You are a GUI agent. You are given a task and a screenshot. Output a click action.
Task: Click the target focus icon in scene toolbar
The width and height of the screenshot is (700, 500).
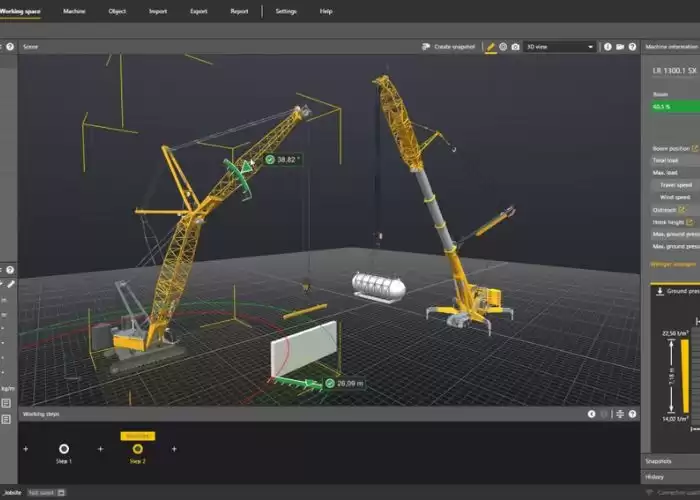tap(503, 47)
